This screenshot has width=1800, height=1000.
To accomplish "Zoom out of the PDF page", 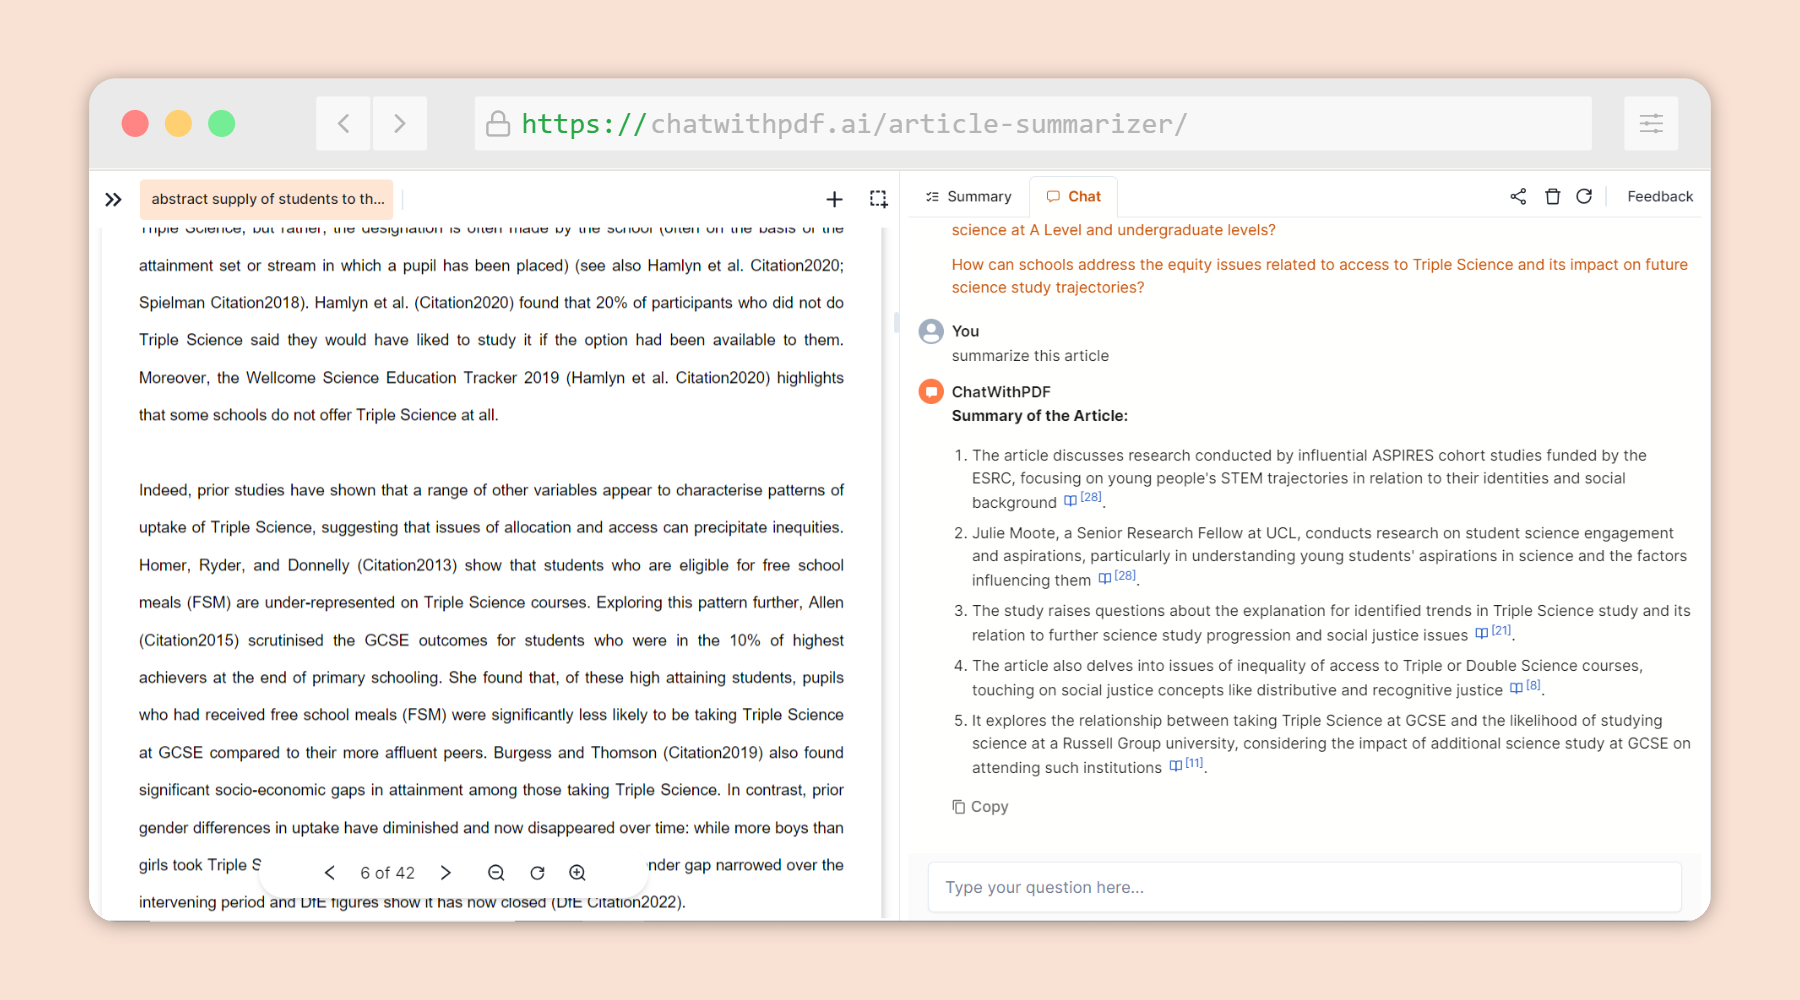I will click(496, 872).
